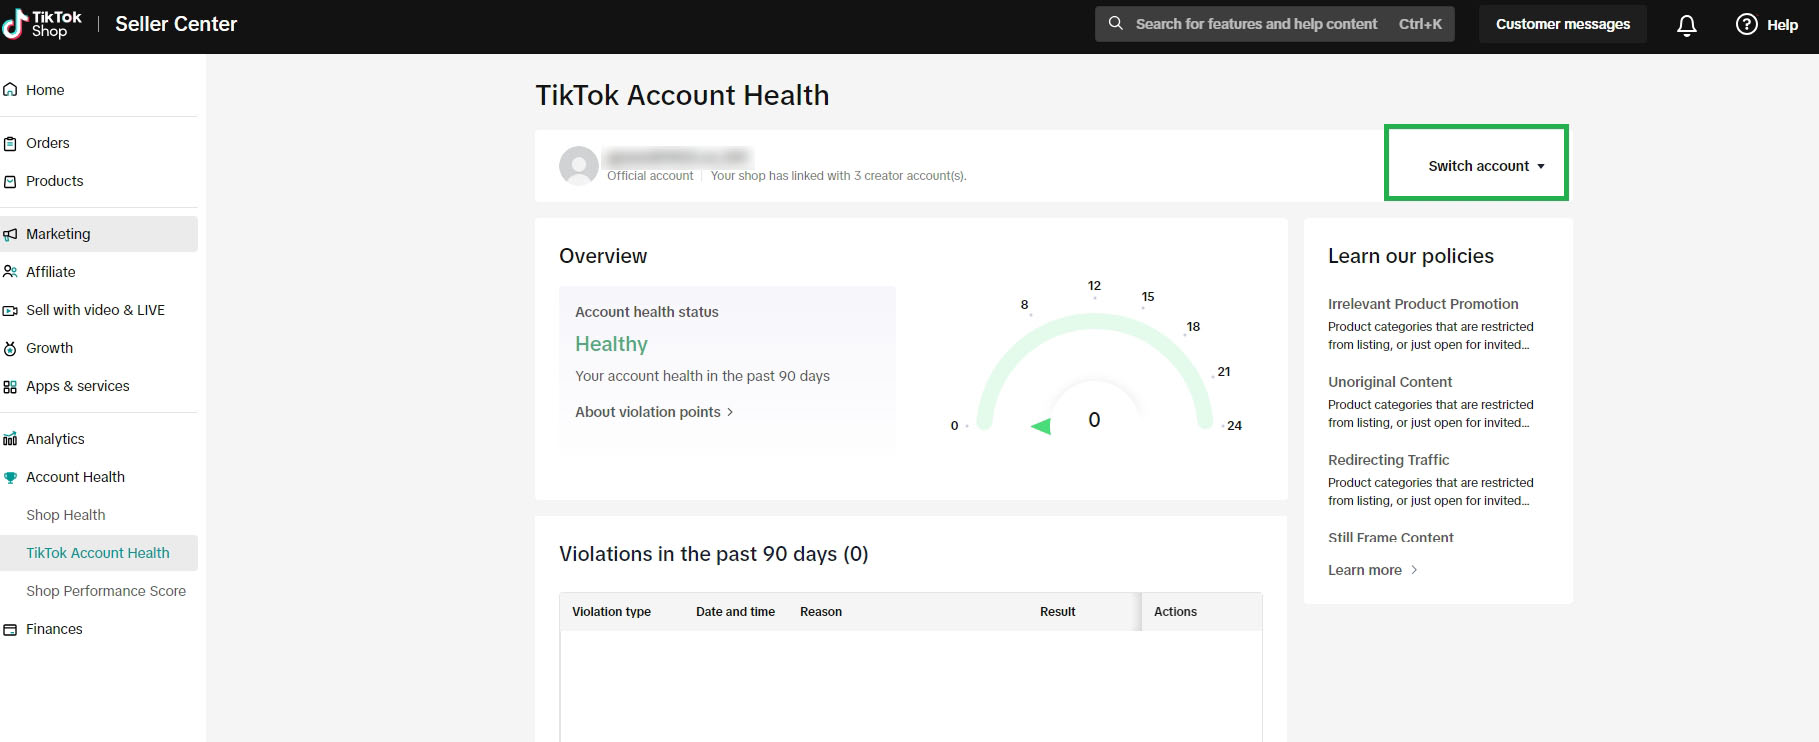This screenshot has height=742, width=1819.
Task: Click the Marketing megaphone icon
Action: pos(11,234)
